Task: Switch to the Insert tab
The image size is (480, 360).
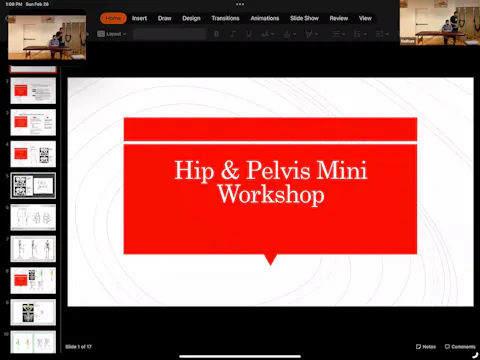Action: [139, 18]
